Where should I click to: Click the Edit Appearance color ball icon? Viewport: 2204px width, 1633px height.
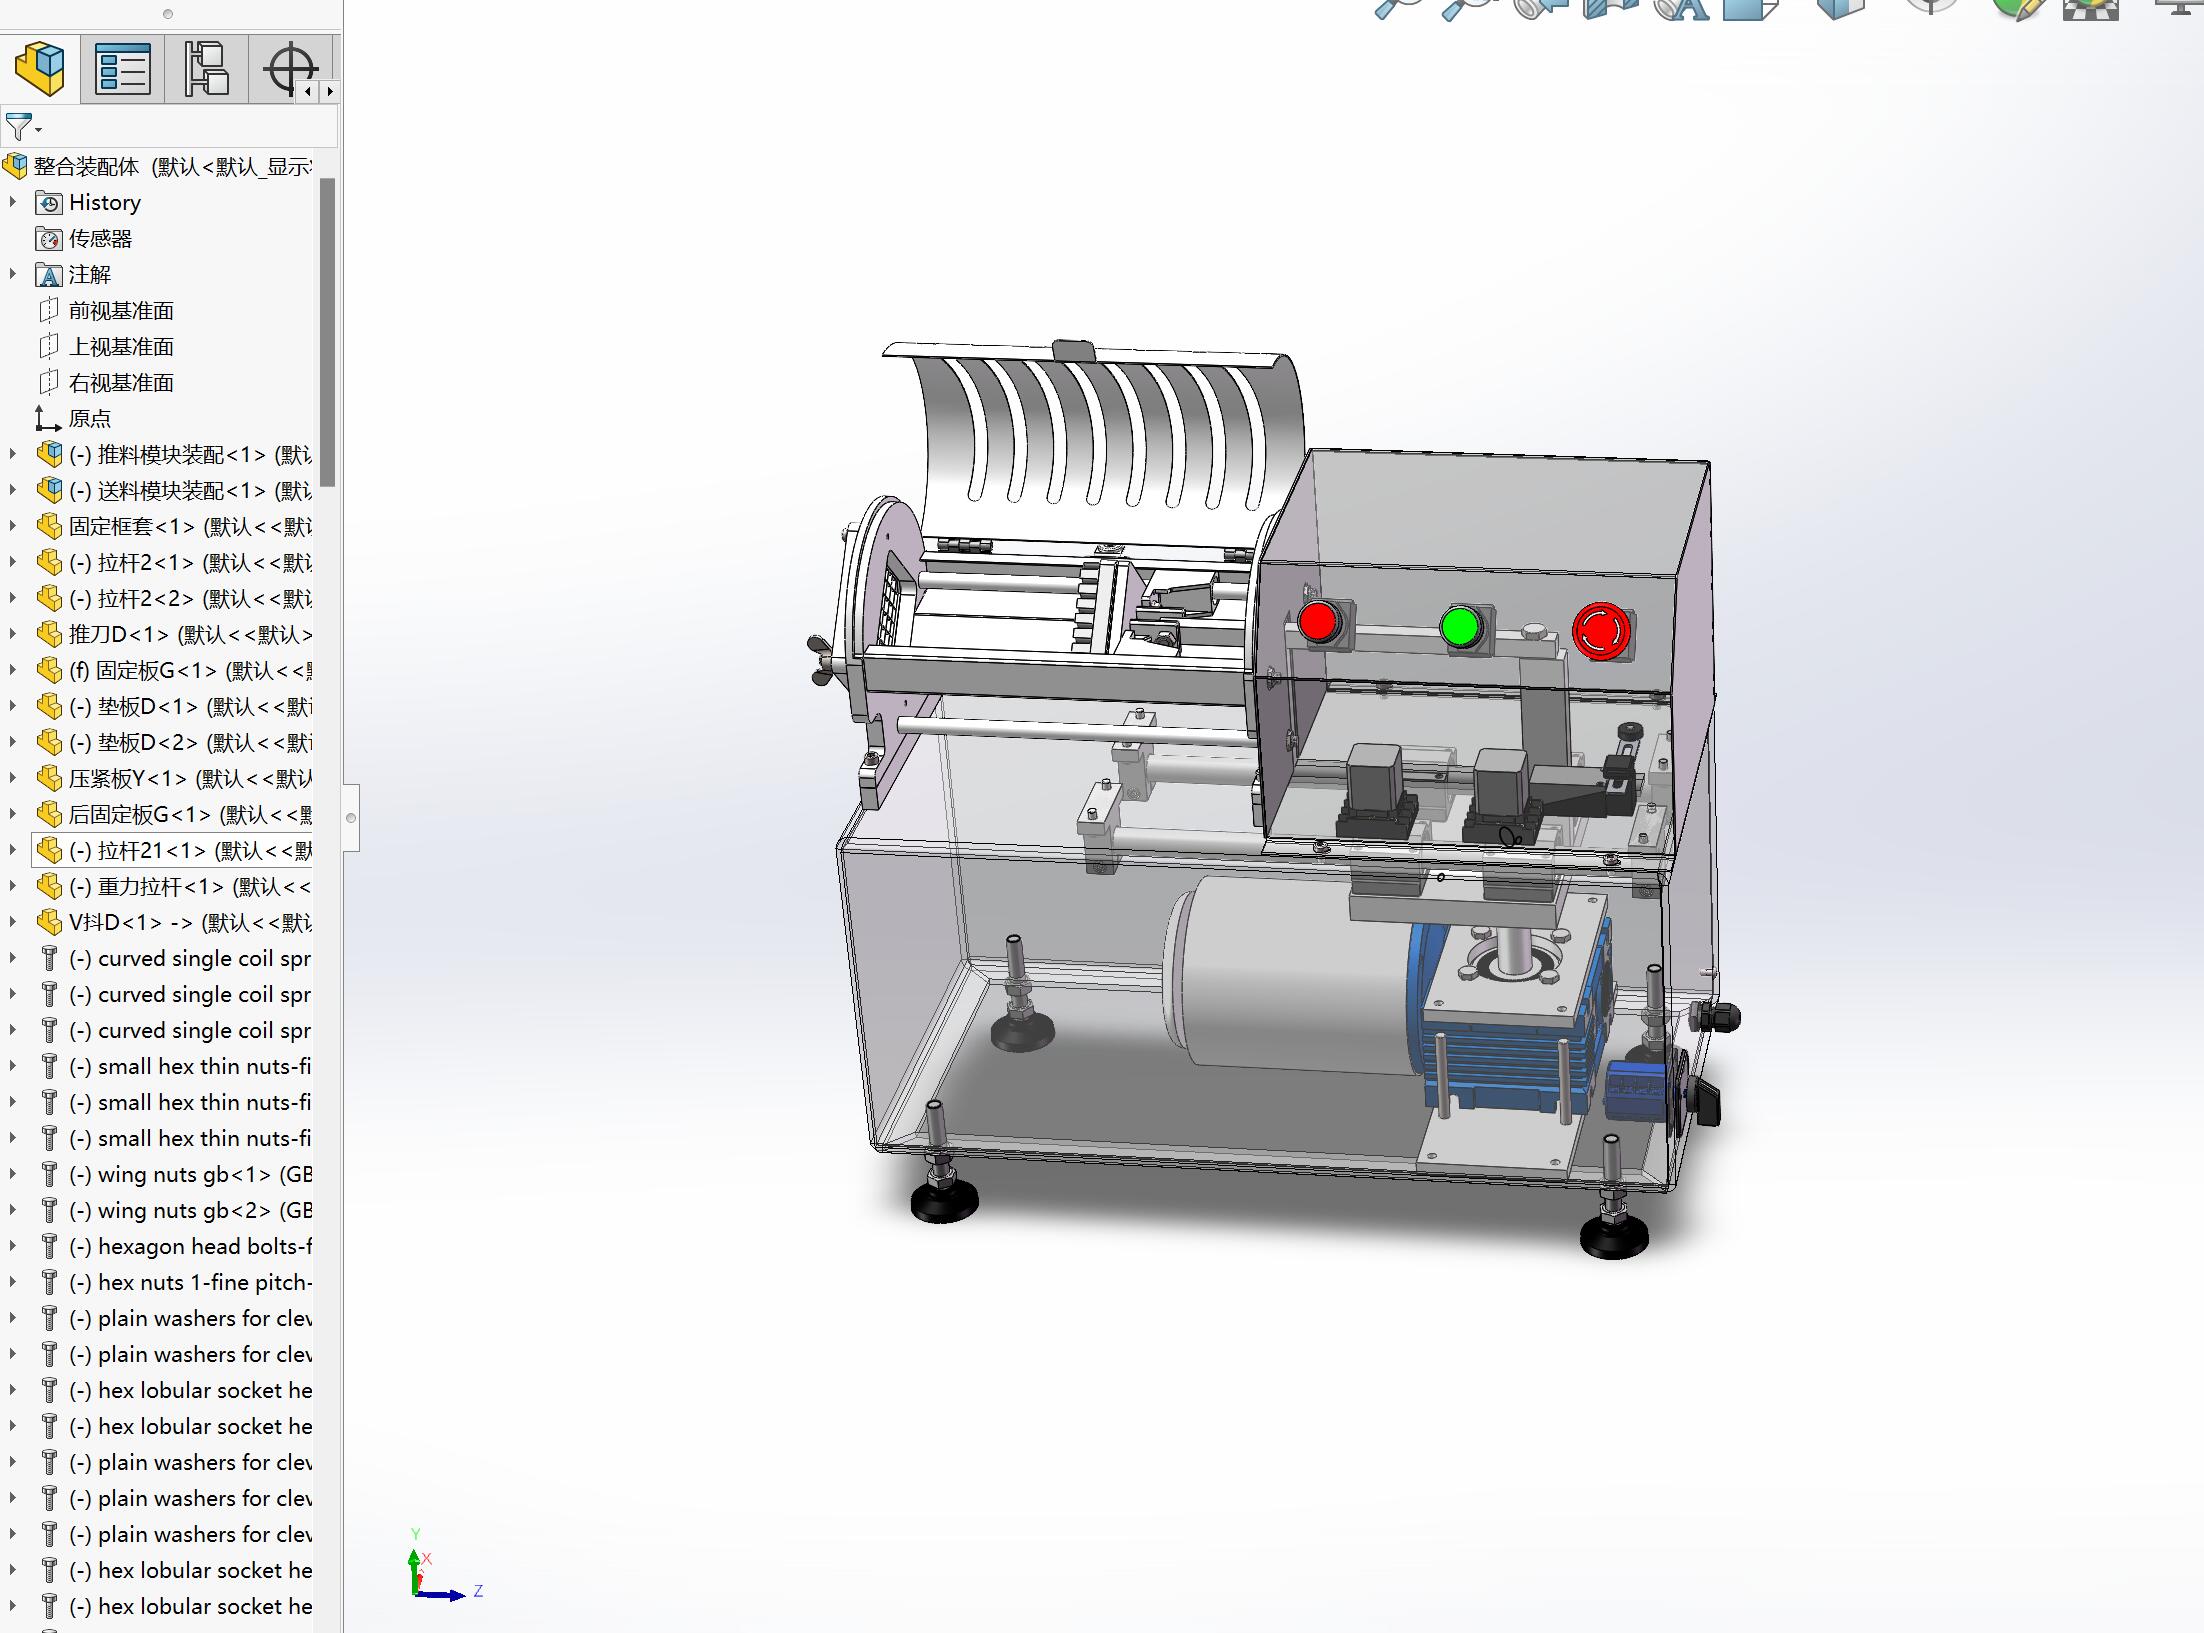click(2017, 8)
